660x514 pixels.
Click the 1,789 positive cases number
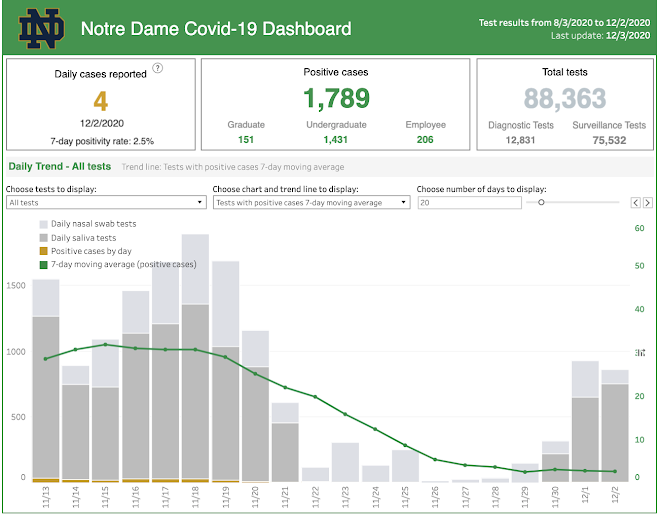pyautogui.click(x=336, y=99)
